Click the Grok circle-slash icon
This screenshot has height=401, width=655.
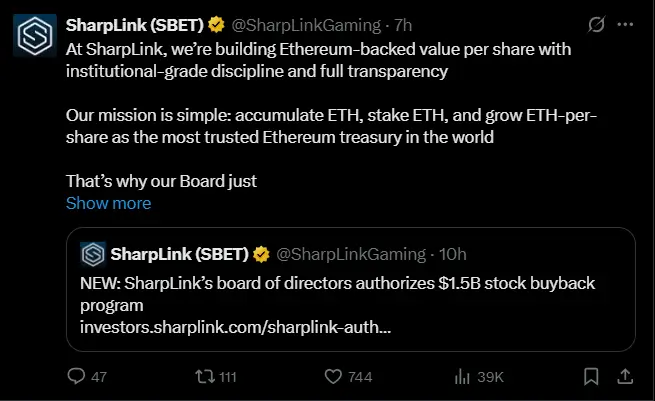tap(596, 24)
